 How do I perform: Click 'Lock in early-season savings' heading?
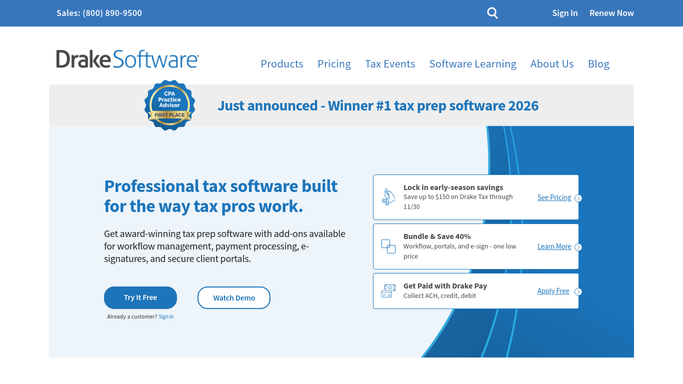453,187
